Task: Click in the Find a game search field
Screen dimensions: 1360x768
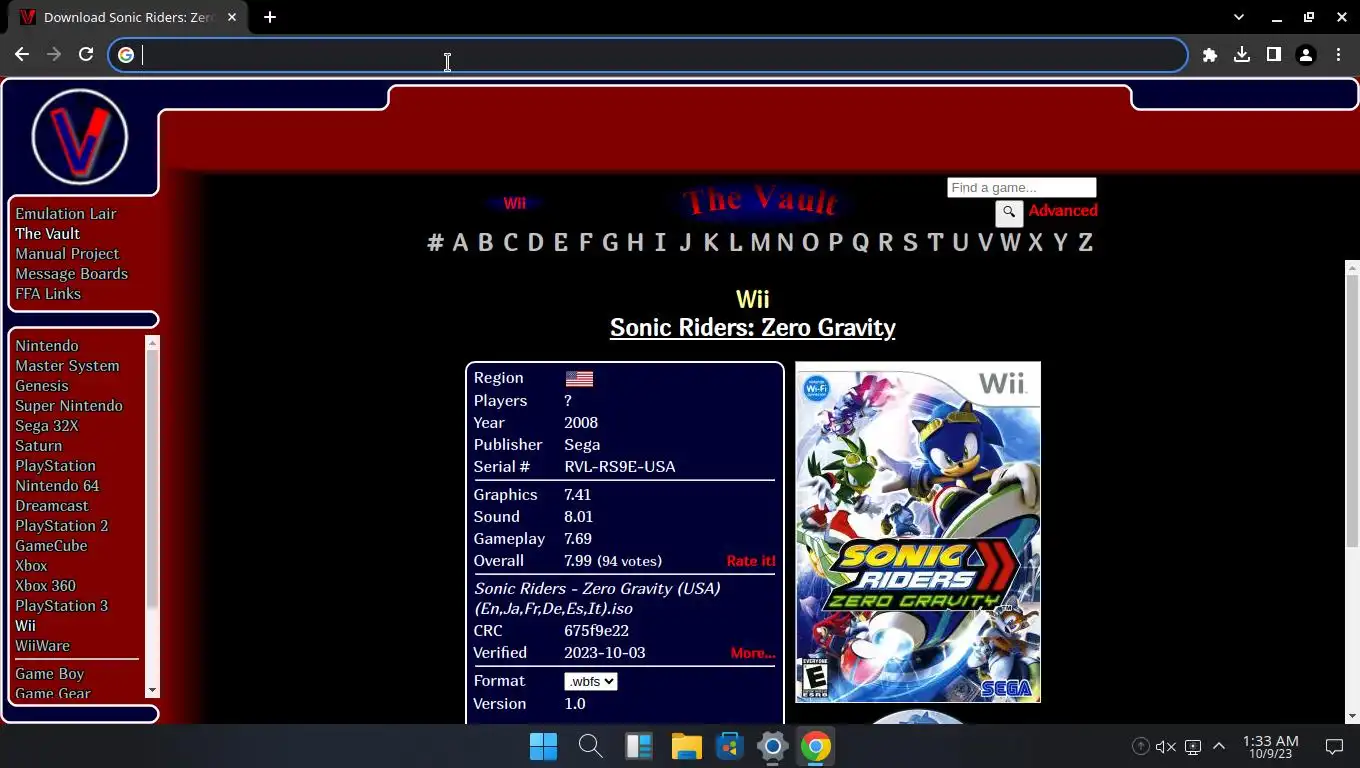Action: click(1021, 188)
